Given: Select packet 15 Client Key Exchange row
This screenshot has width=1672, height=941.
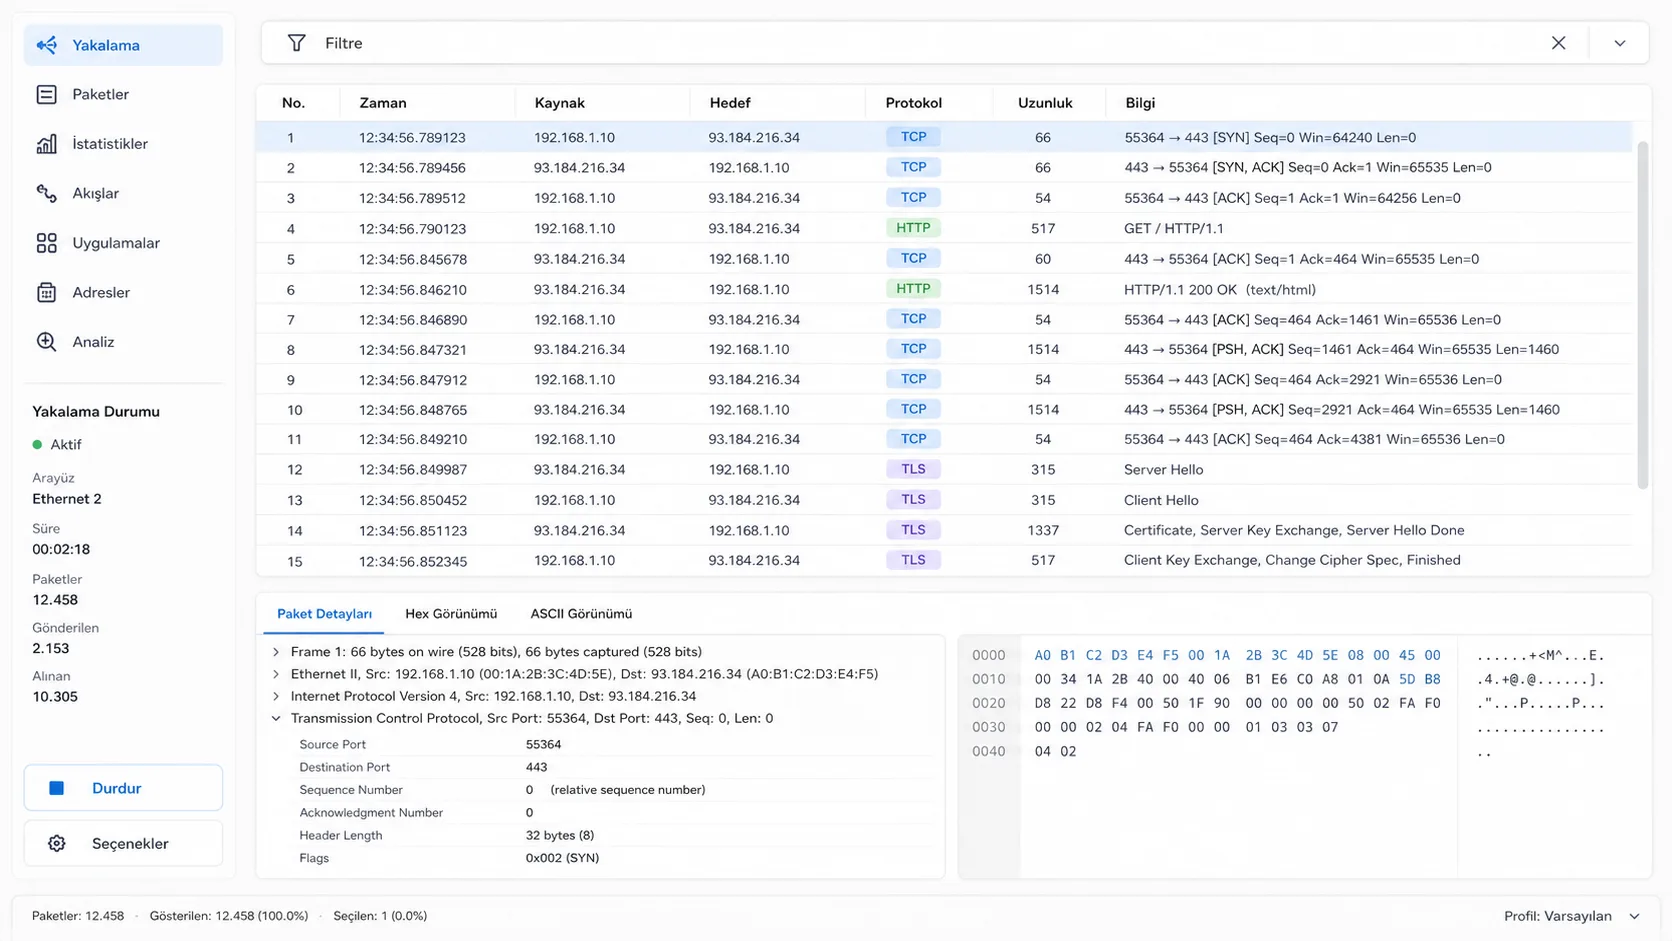Looking at the screenshot, I should (944, 560).
